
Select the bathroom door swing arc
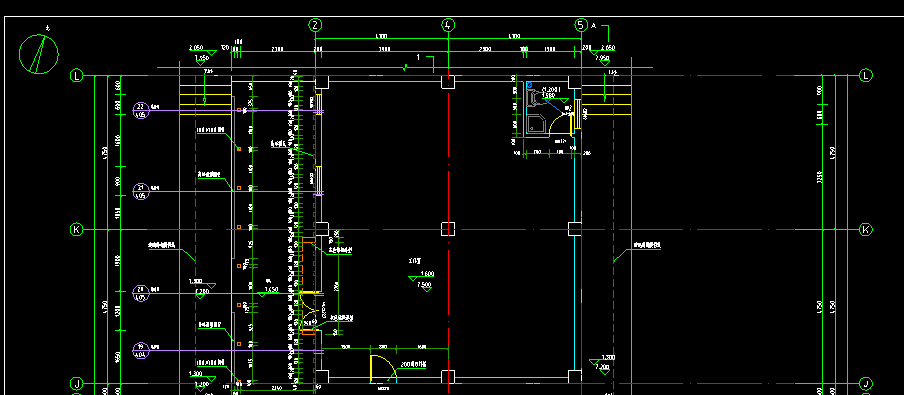coord(559,123)
